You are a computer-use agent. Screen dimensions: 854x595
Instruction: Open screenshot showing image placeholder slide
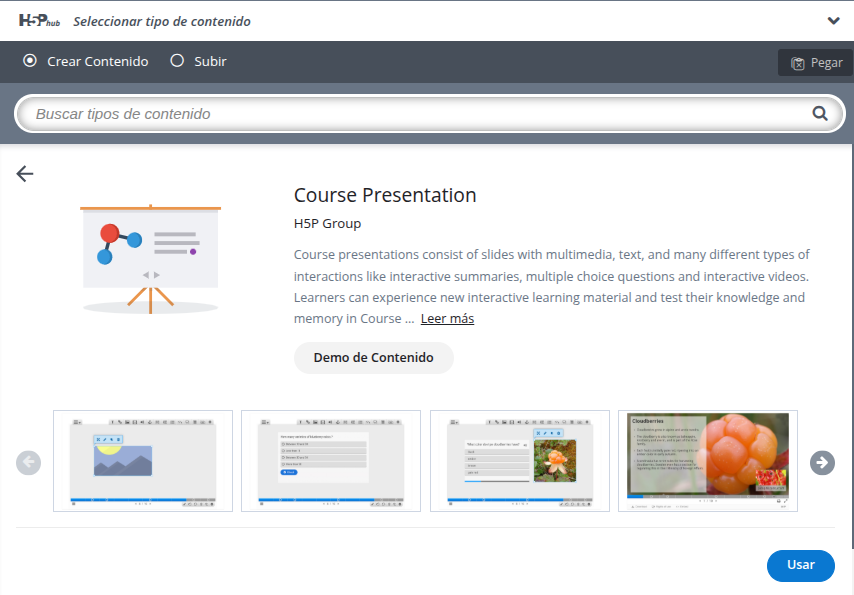tap(143, 461)
